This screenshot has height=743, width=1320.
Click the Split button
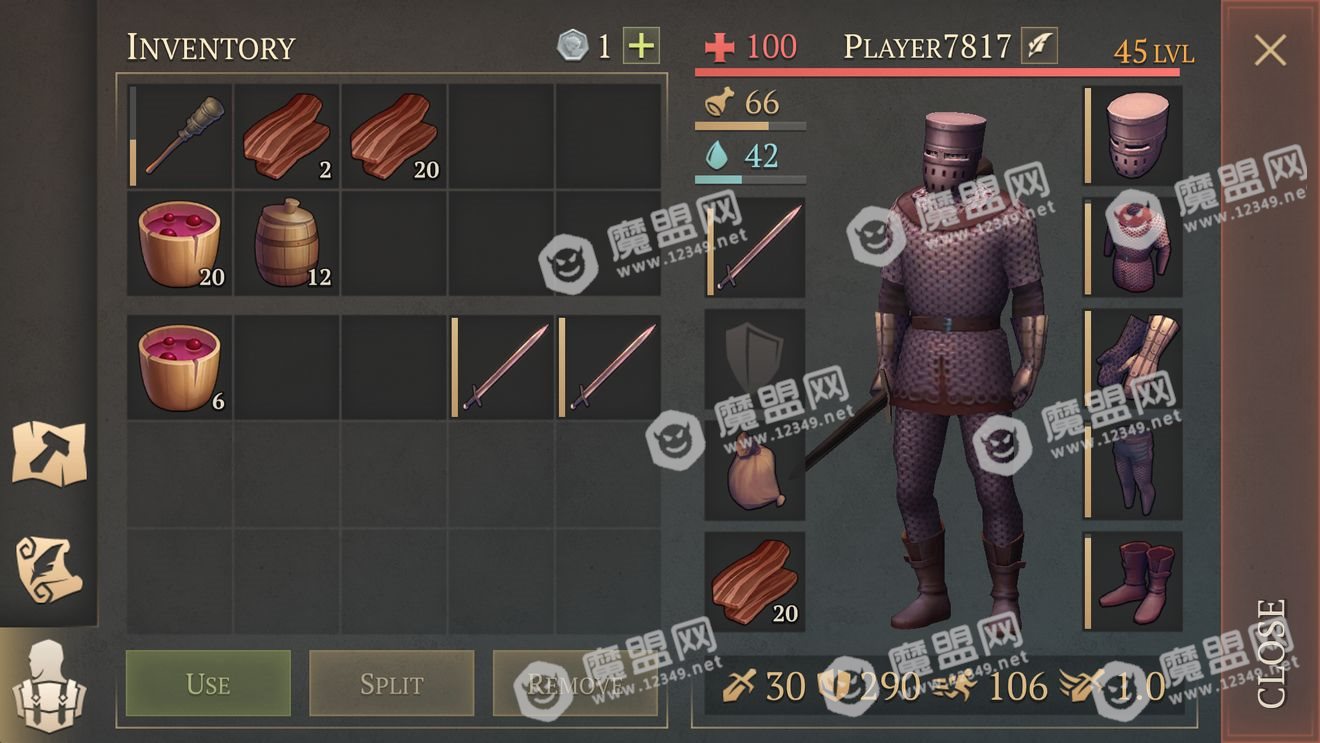click(x=391, y=684)
